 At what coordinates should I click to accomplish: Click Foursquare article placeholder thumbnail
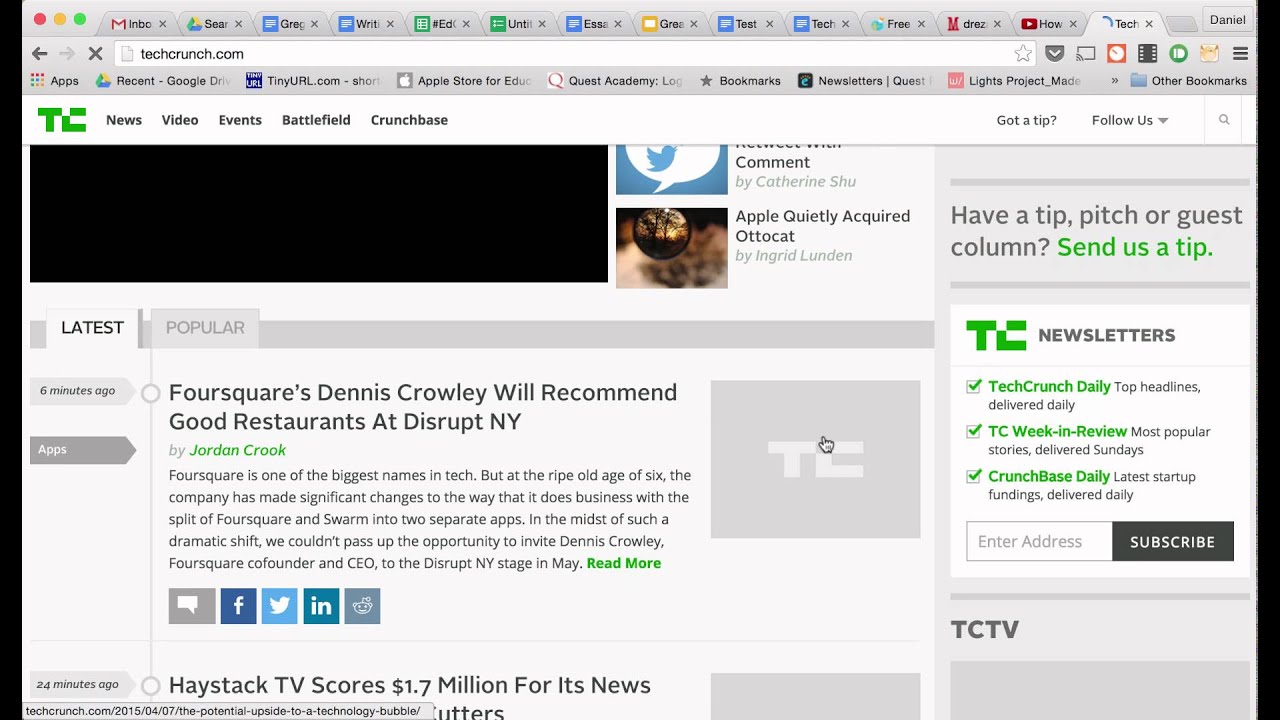pyautogui.click(x=815, y=459)
